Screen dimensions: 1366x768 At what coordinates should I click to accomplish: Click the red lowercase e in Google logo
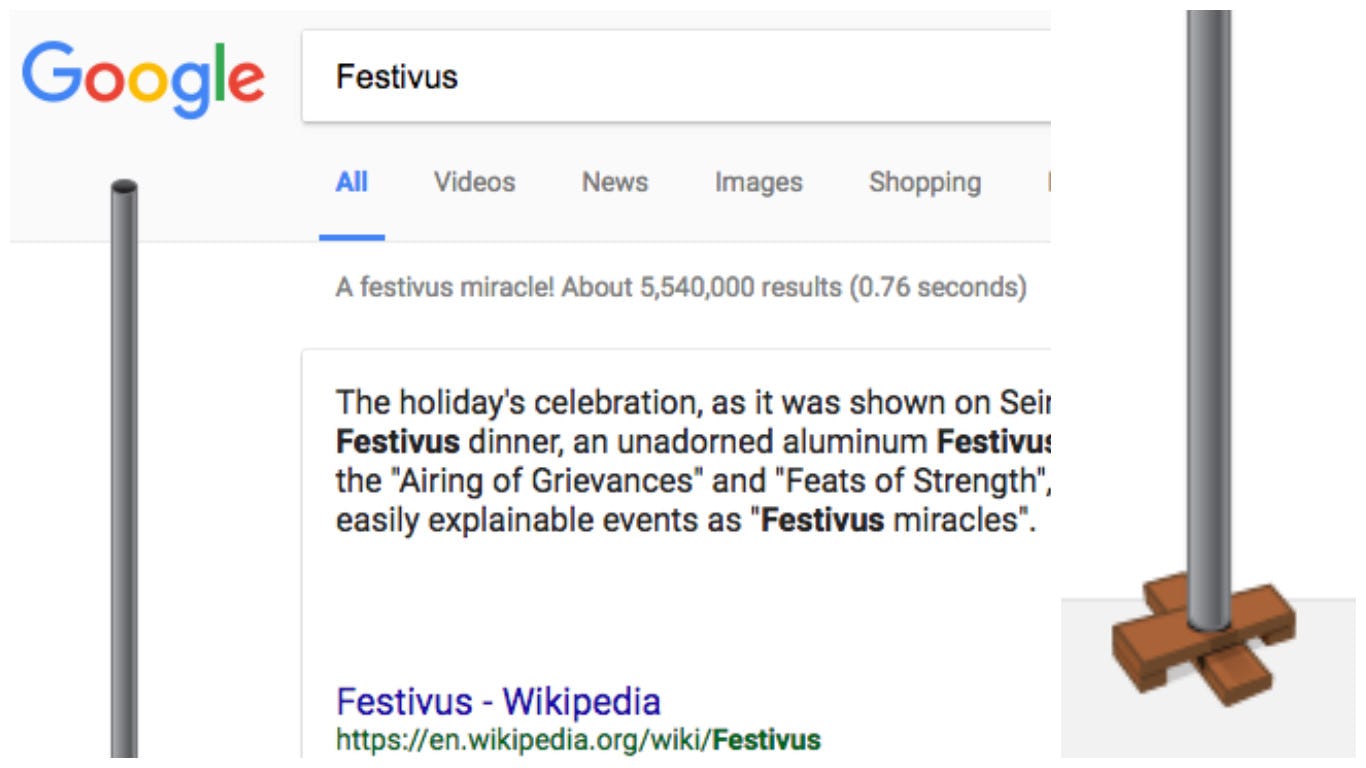click(246, 80)
